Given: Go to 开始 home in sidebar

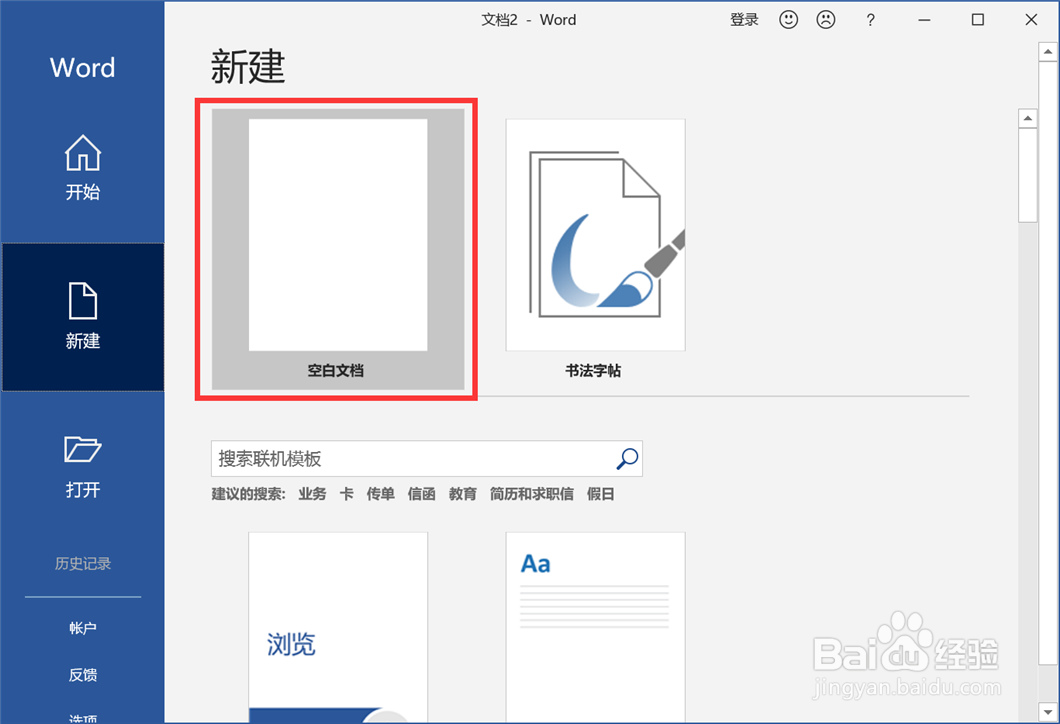Looking at the screenshot, I should [x=82, y=168].
